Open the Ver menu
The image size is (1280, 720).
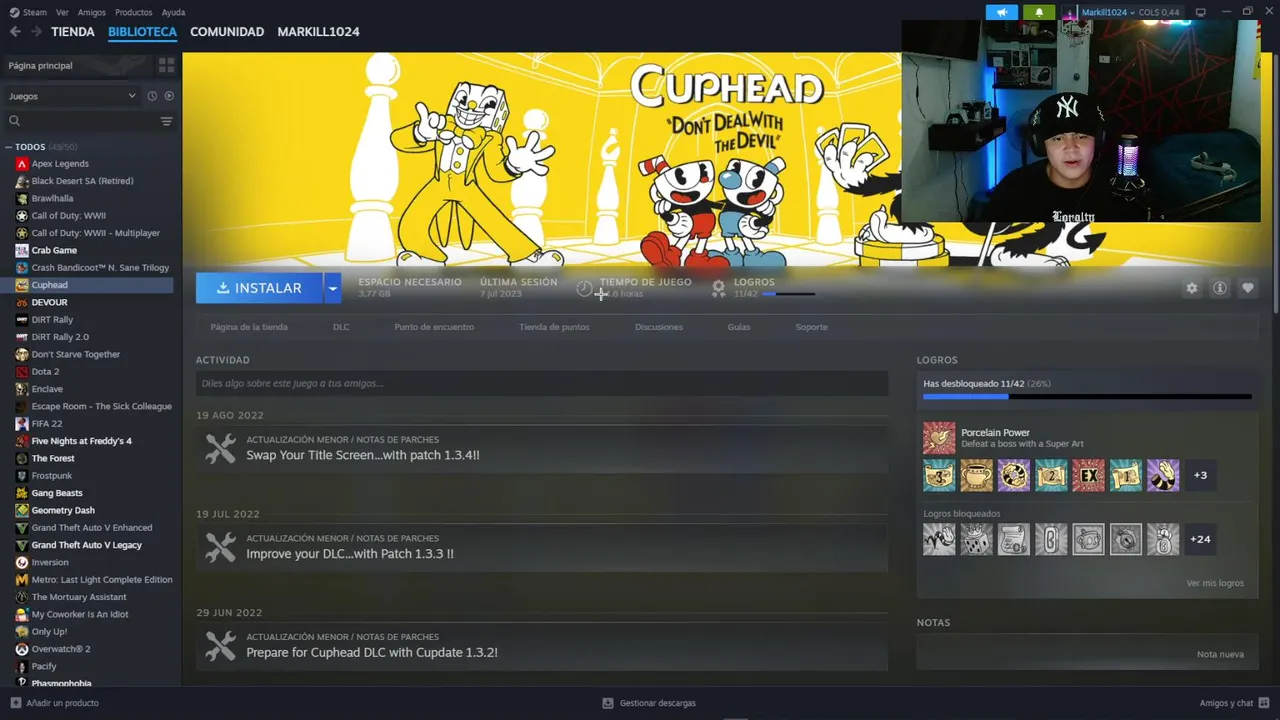pos(62,12)
